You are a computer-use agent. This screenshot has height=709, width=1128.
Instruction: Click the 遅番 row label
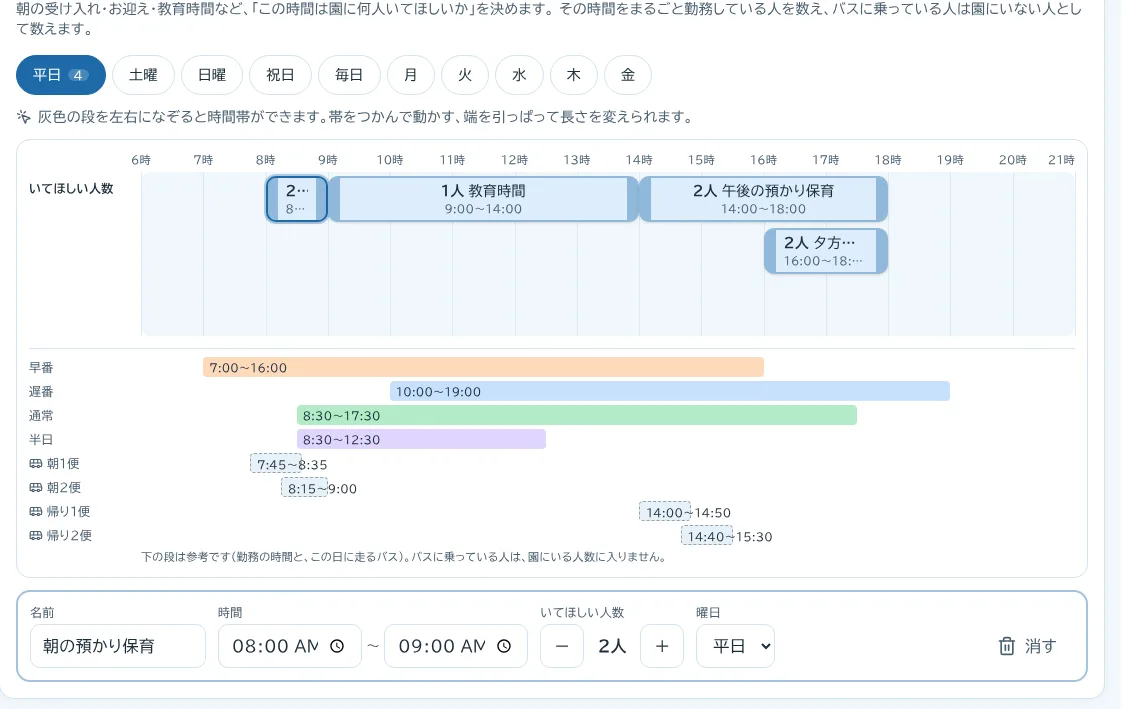coord(41,391)
